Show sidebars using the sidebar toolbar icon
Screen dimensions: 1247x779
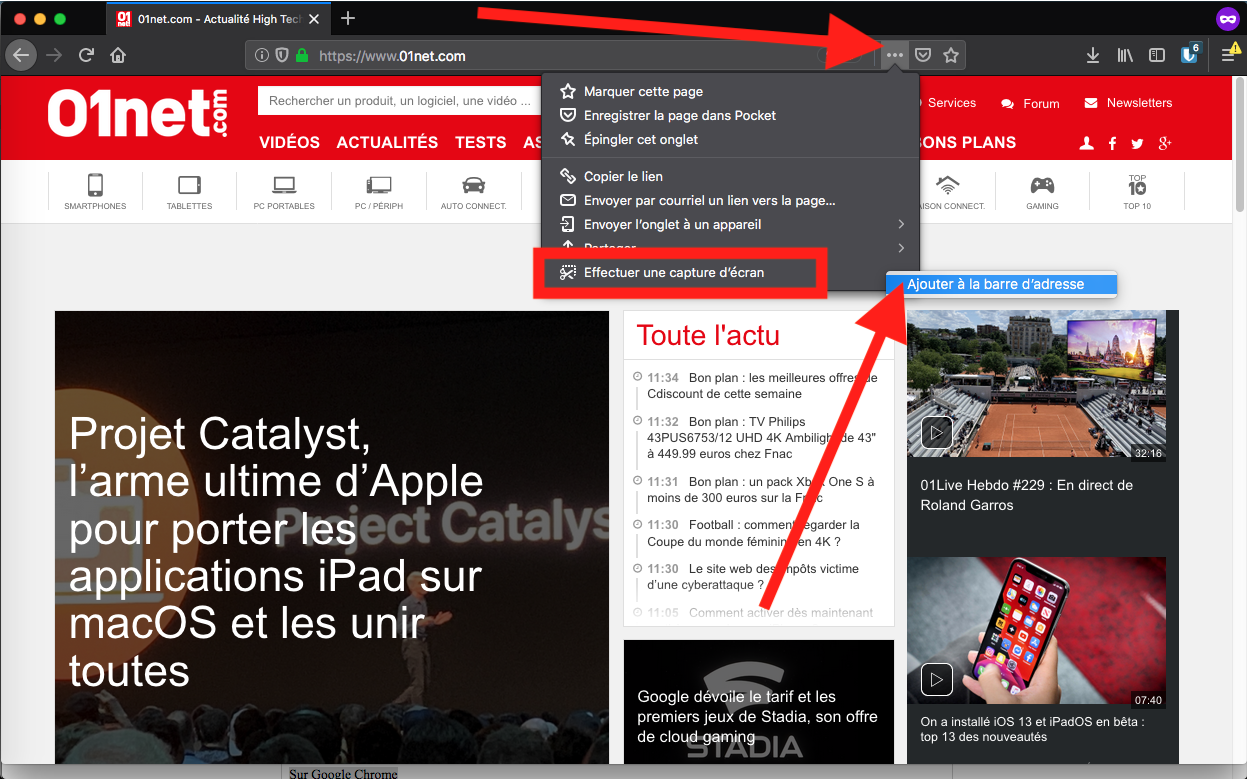[1157, 56]
